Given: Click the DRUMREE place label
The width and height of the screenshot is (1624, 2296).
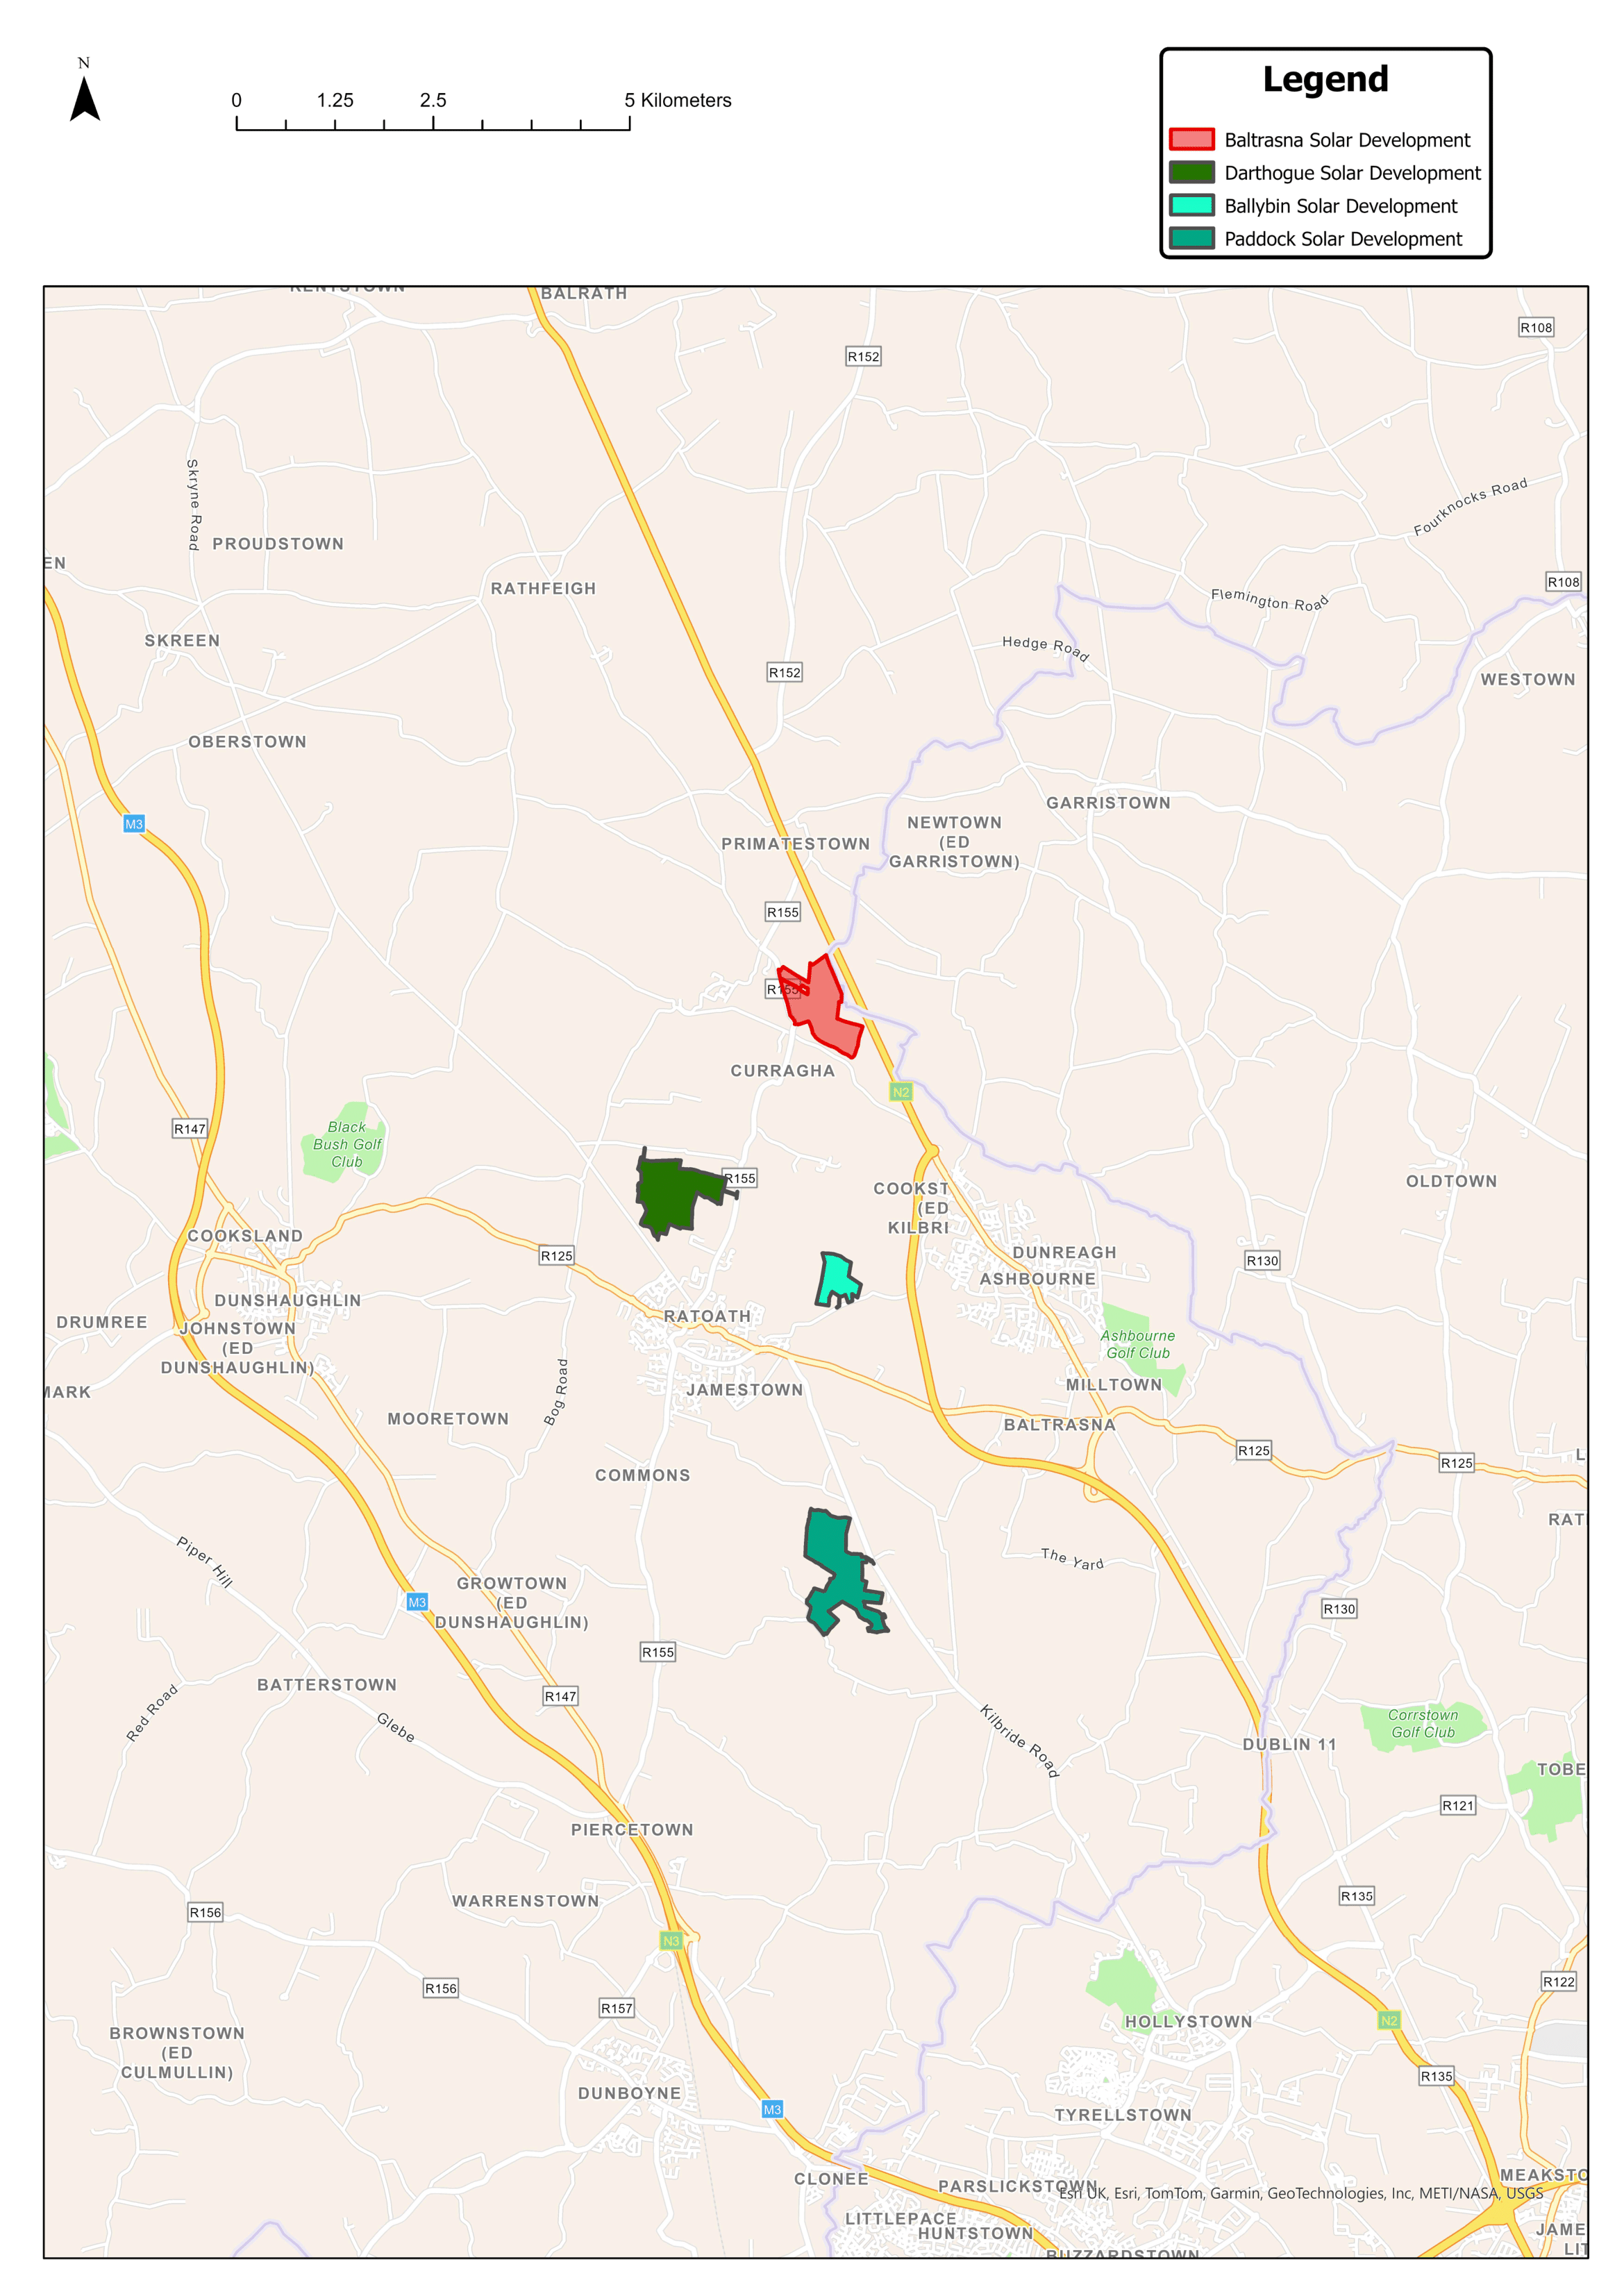Looking at the screenshot, I should pos(102,1322).
